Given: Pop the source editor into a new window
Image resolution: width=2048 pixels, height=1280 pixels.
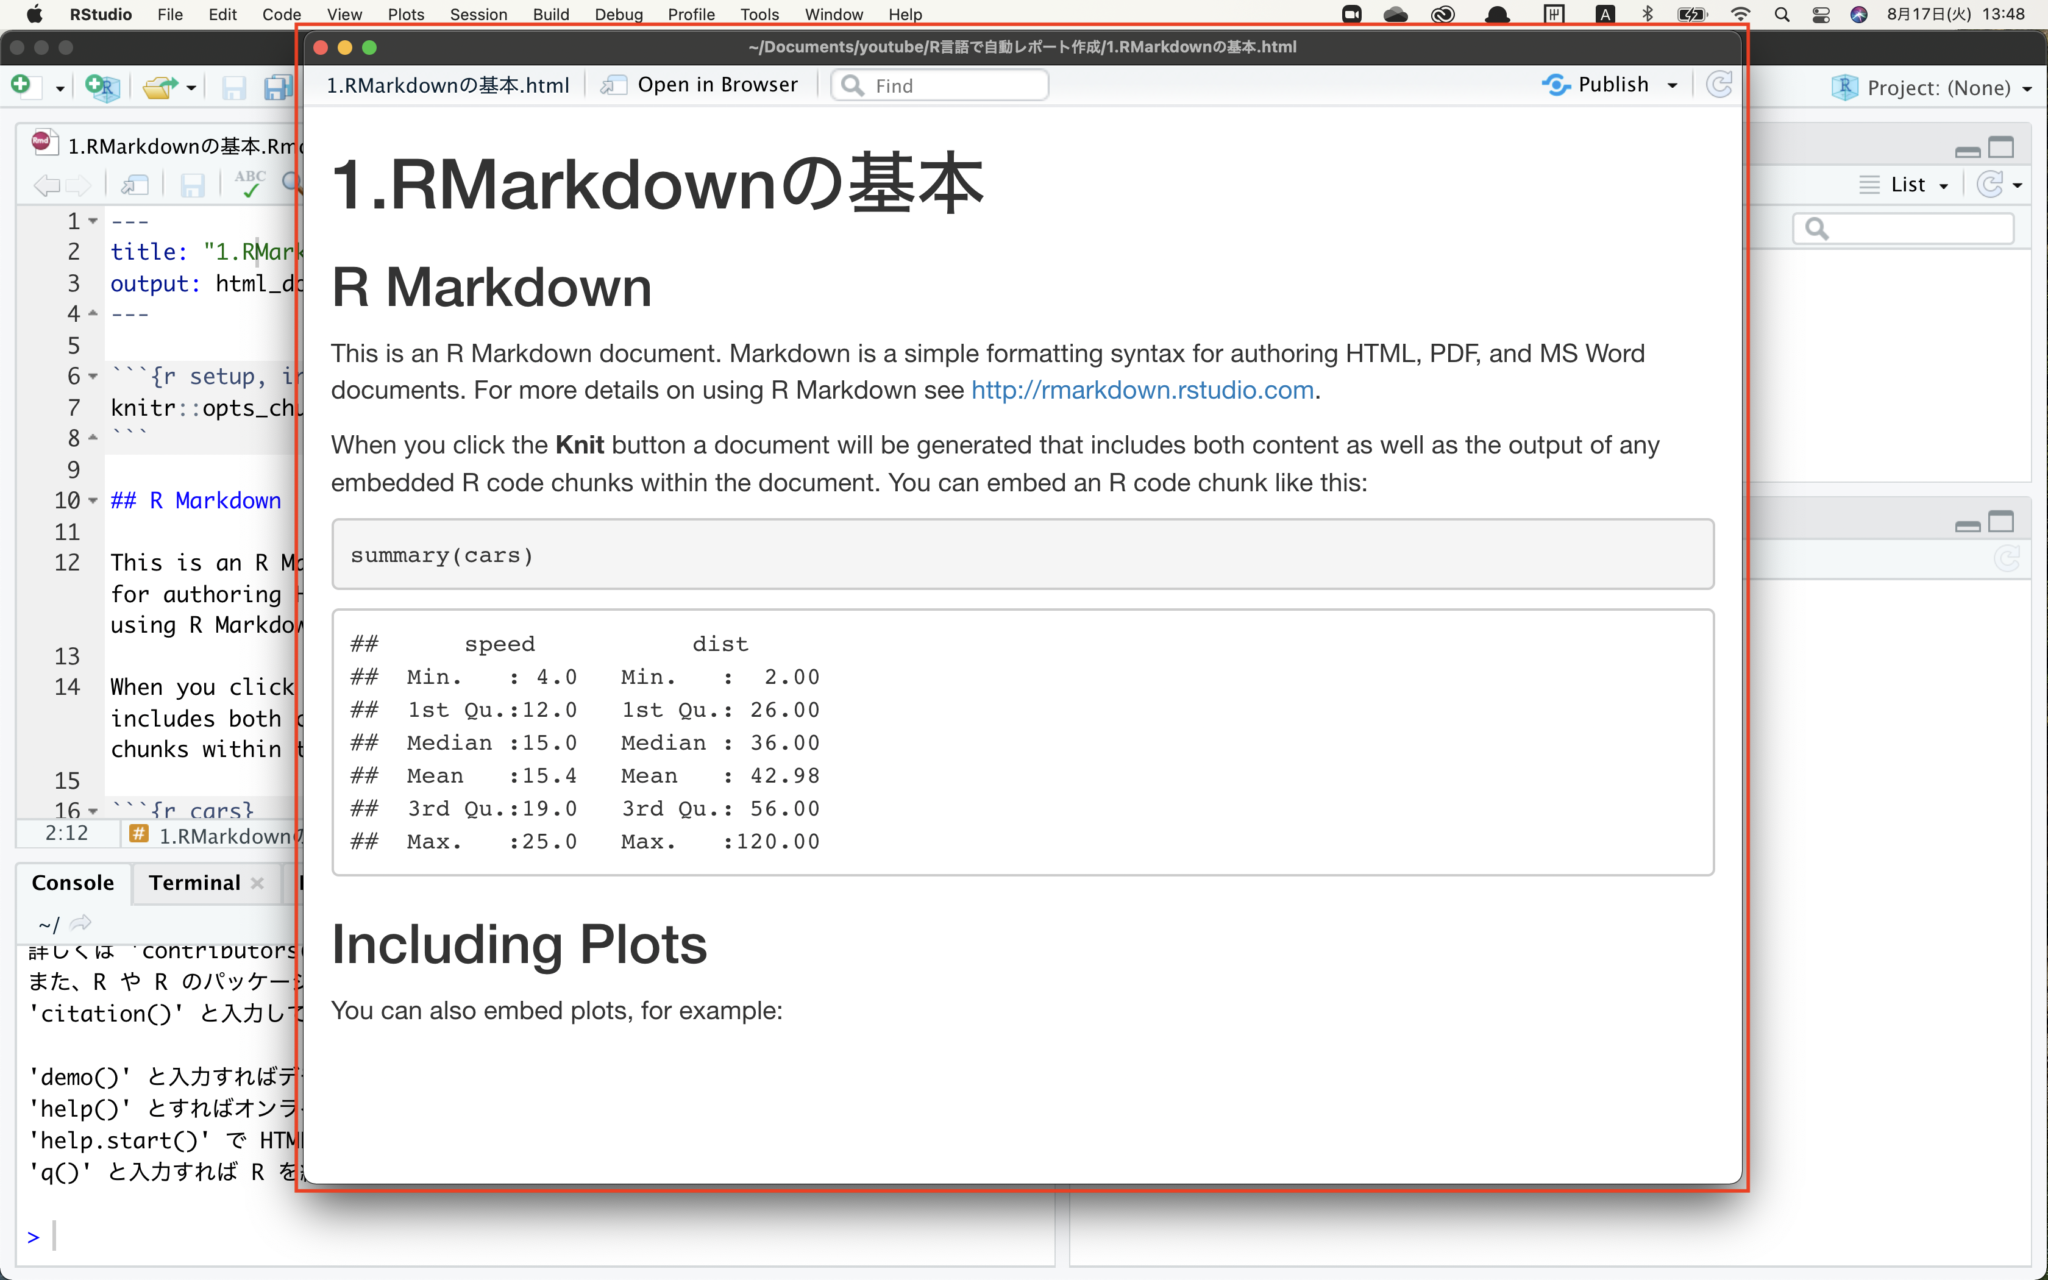Looking at the screenshot, I should coord(136,184).
